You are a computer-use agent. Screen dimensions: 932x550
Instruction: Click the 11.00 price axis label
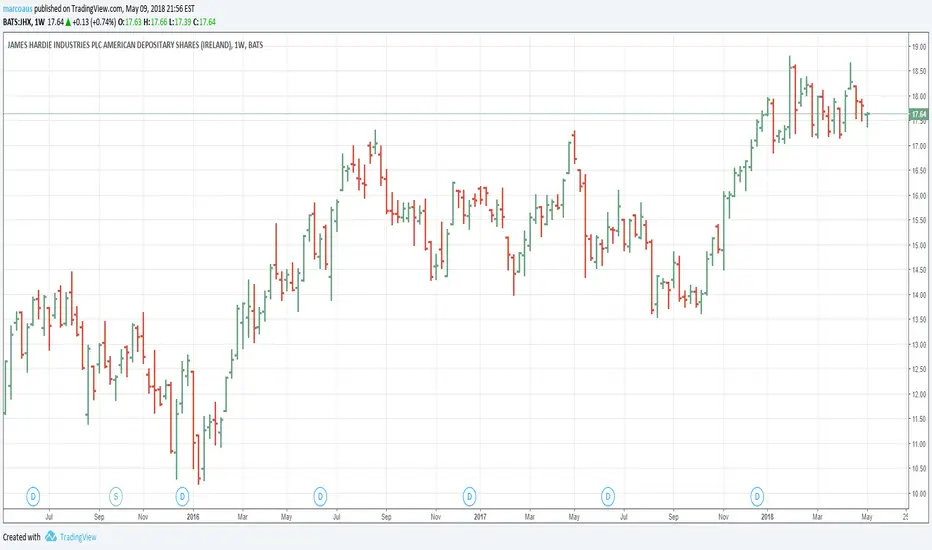coord(919,444)
